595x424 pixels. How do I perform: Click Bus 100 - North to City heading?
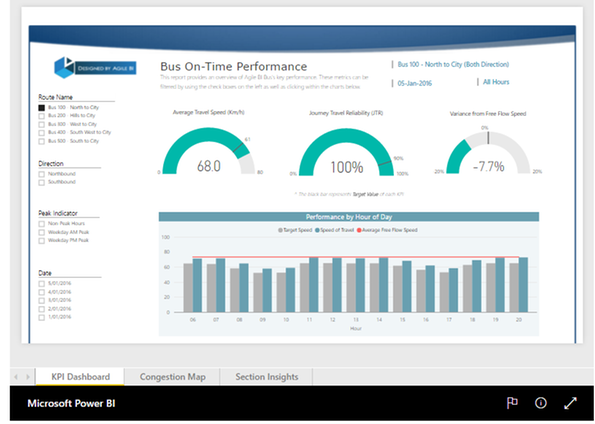453,65
